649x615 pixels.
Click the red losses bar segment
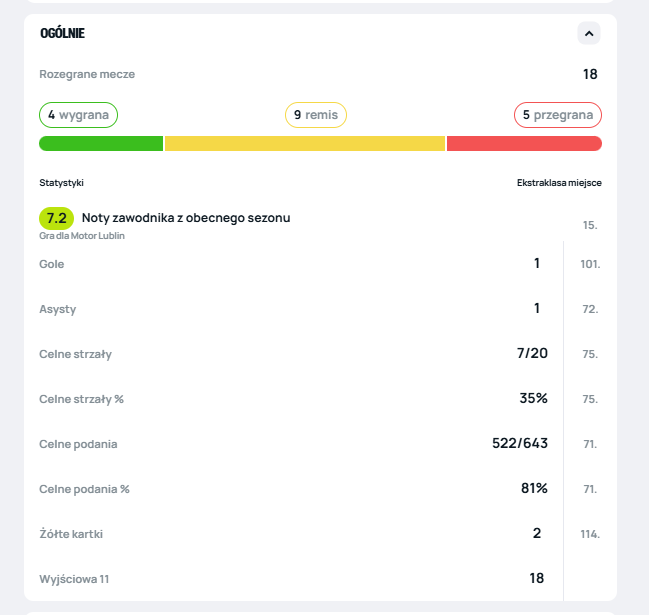pos(524,143)
